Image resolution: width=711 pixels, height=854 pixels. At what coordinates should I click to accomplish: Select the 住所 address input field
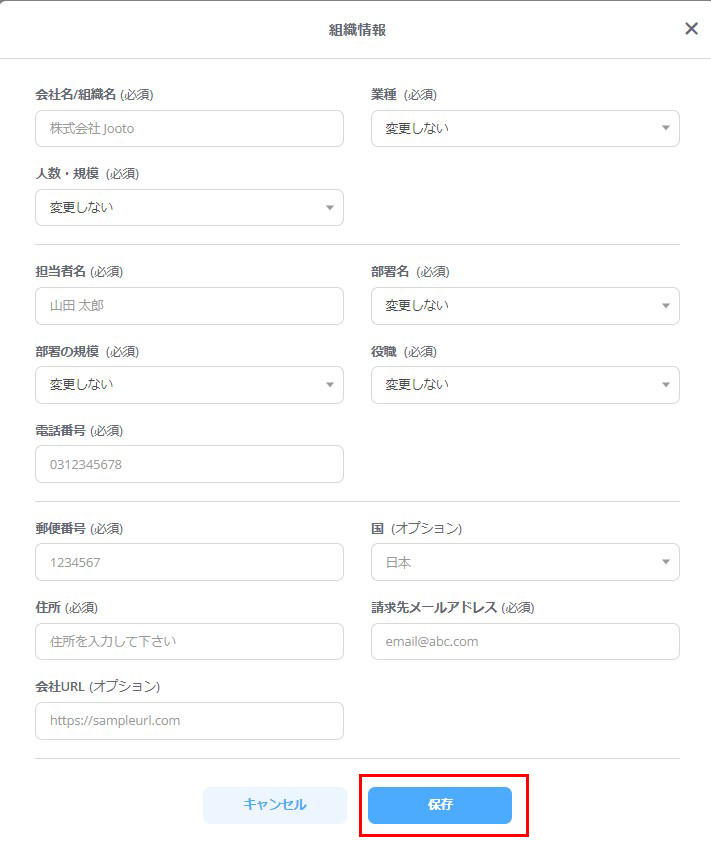tap(189, 641)
